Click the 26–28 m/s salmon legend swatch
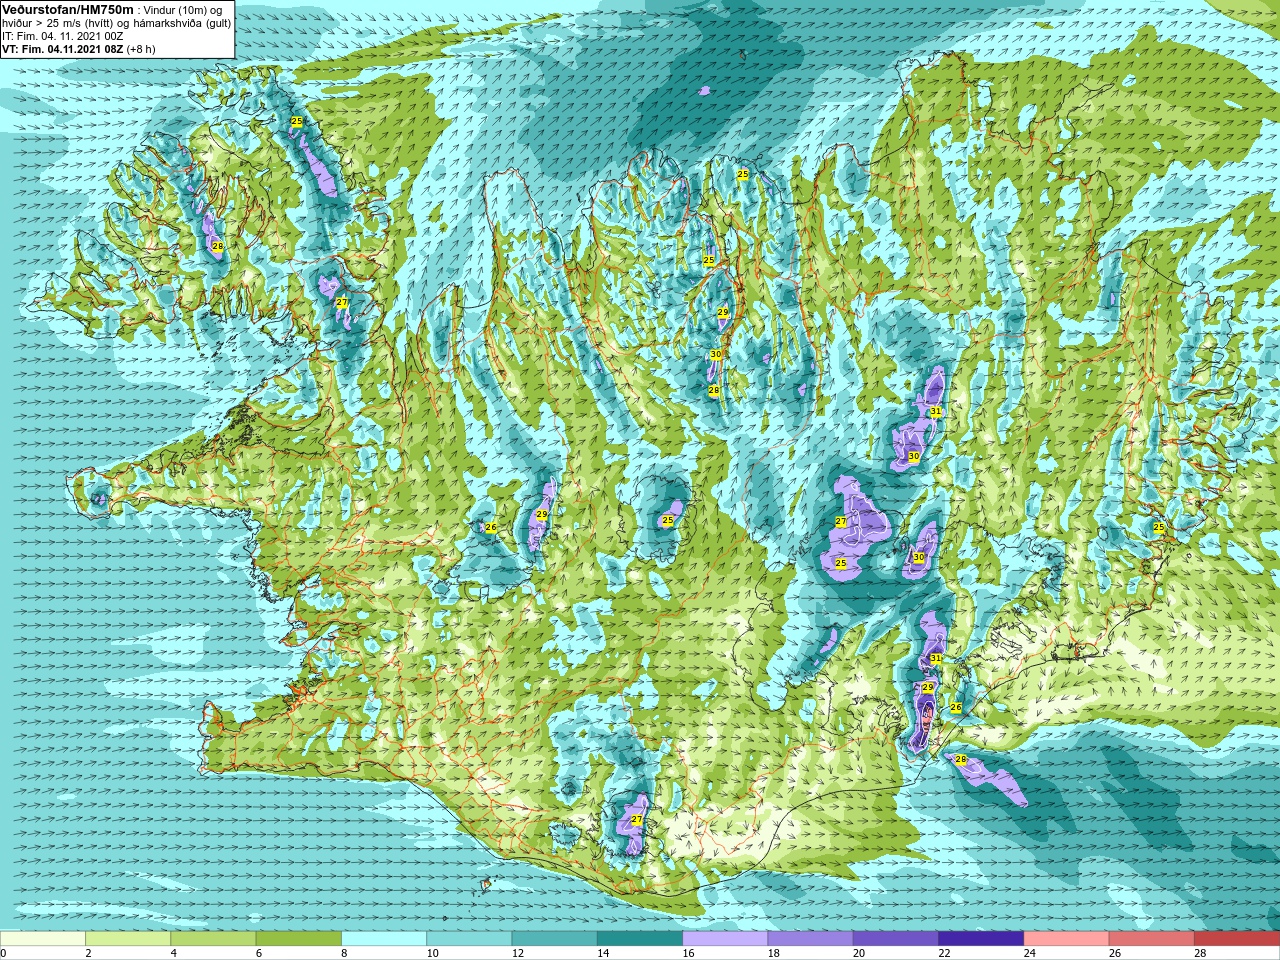This screenshot has height=960, width=1280. click(1152, 939)
